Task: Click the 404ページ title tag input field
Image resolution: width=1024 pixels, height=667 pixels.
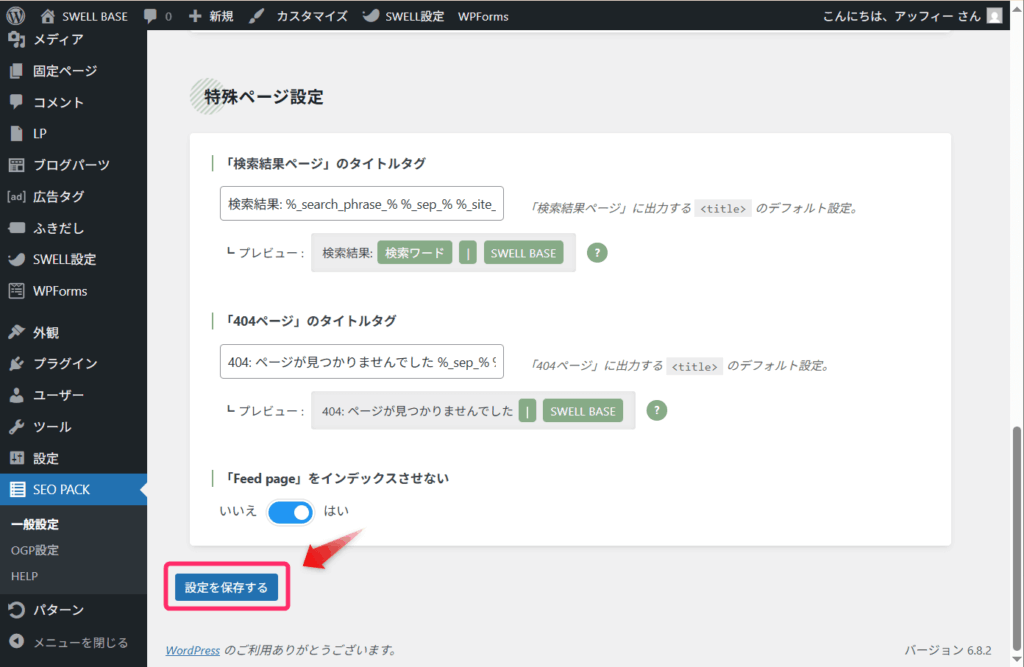Action: [362, 362]
